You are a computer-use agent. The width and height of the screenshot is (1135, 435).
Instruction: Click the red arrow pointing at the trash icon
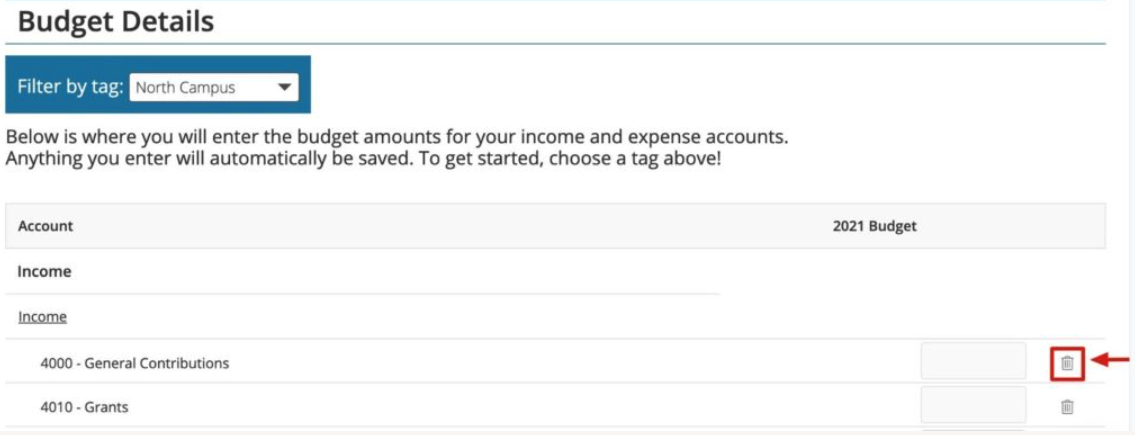[x=1110, y=360]
